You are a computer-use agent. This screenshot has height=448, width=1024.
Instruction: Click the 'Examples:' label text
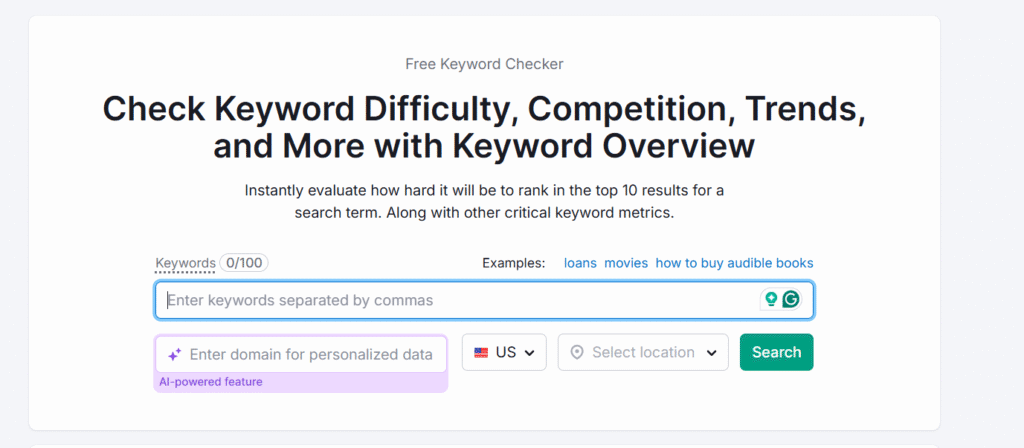(514, 263)
